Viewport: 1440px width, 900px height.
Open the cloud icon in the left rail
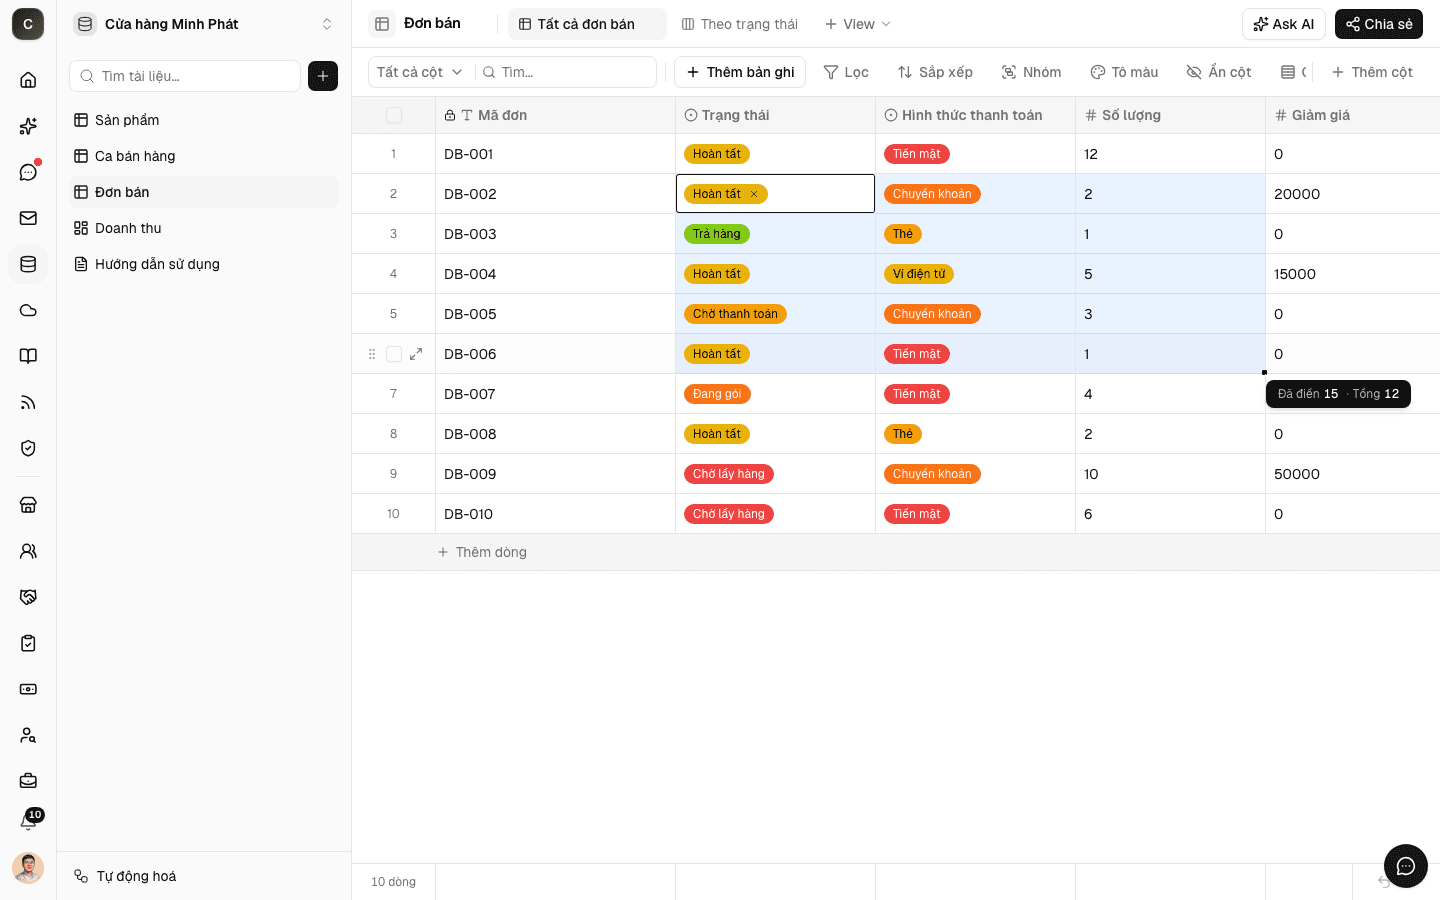click(x=28, y=310)
